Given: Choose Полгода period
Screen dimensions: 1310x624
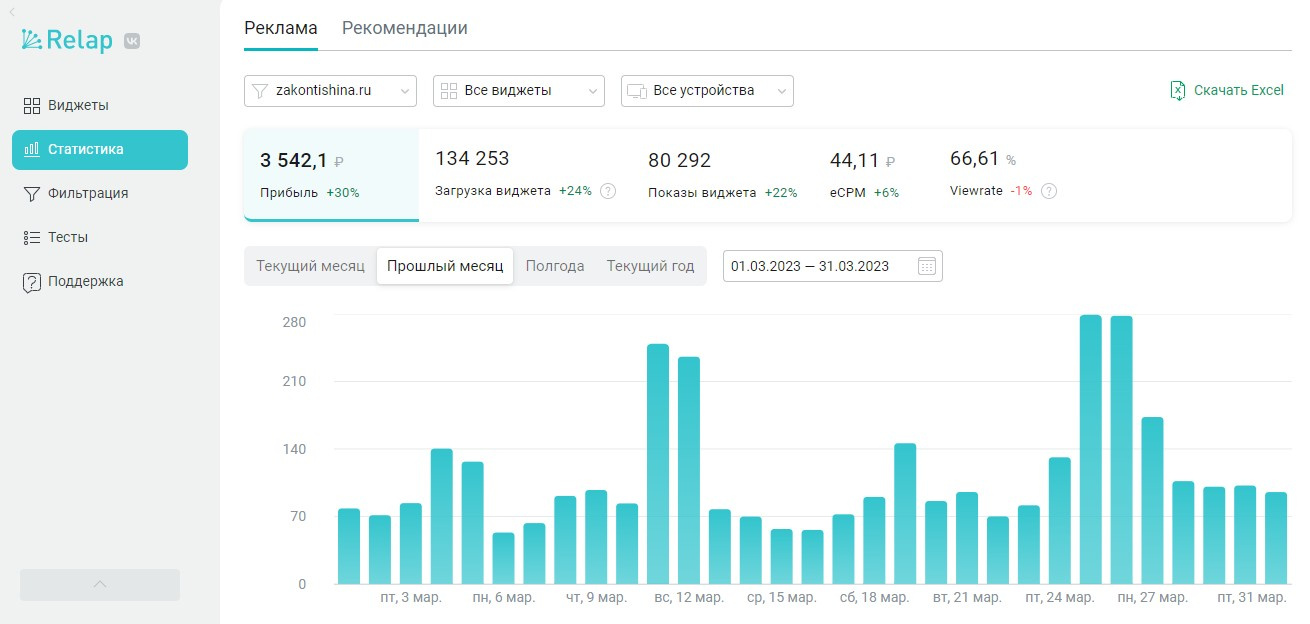Looking at the screenshot, I should pyautogui.click(x=555, y=266).
